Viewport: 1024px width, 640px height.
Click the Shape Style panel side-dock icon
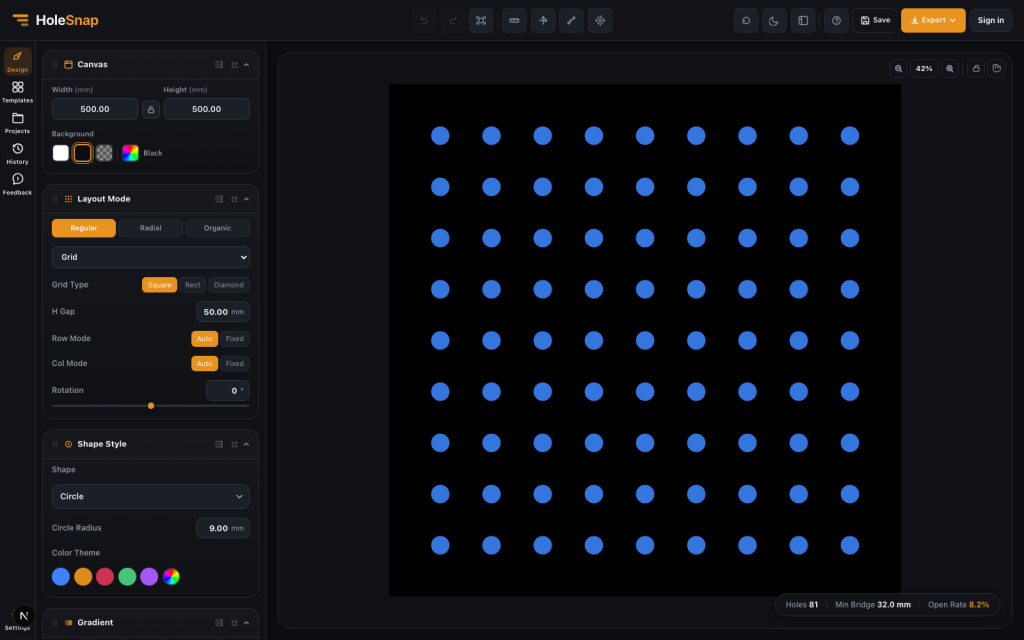[x=219, y=444]
